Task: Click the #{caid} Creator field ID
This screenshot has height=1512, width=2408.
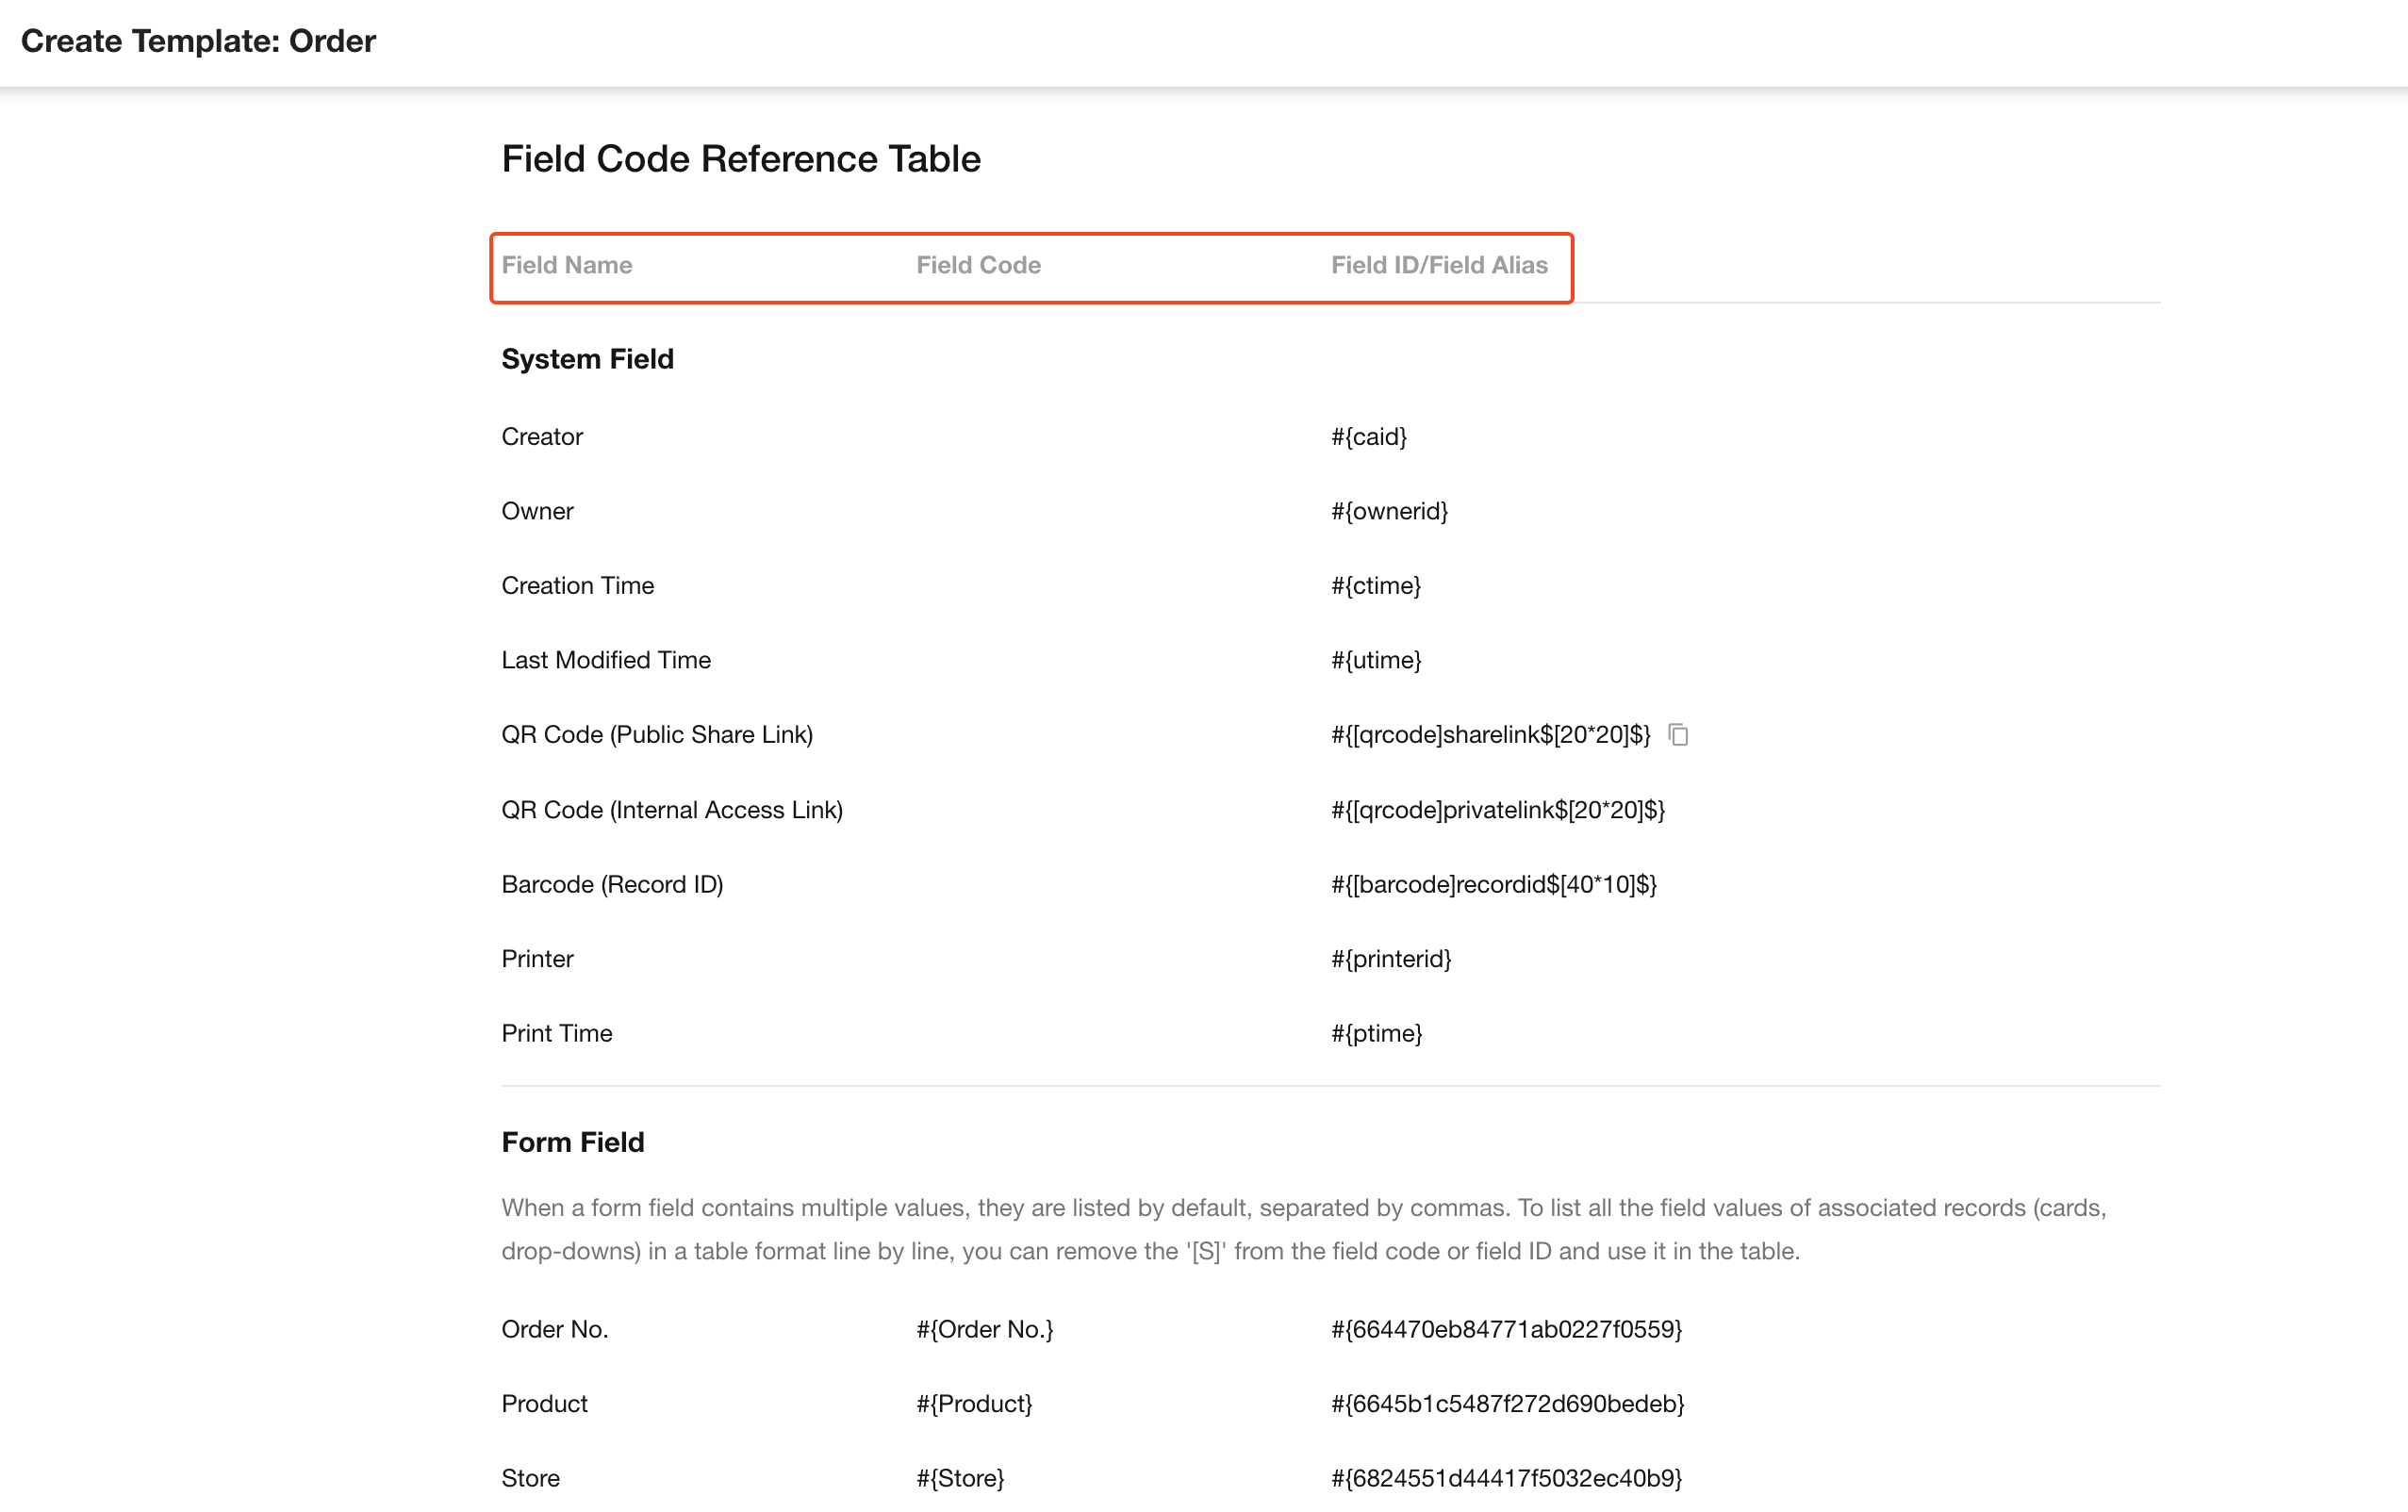Action: [1368, 437]
